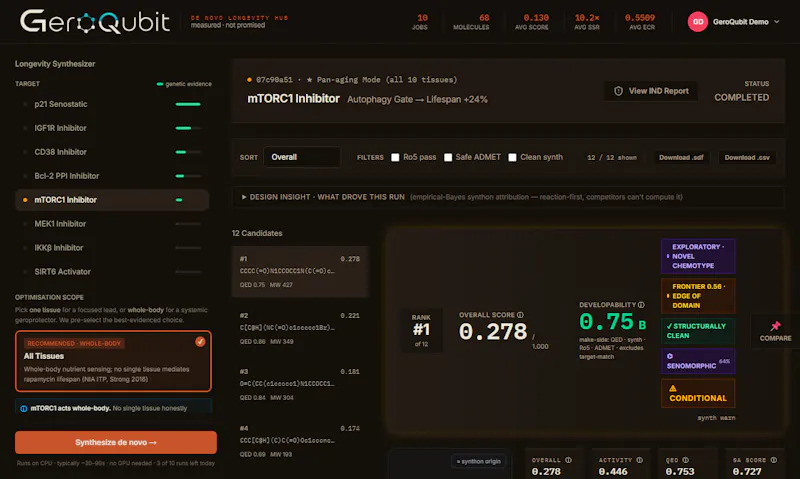
Task: Open the Sort Overall dropdown
Action: tap(302, 157)
